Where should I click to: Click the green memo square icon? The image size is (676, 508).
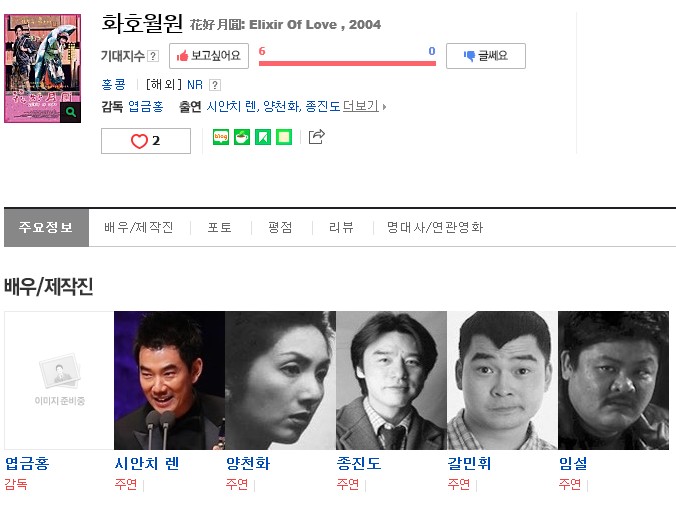(x=284, y=137)
